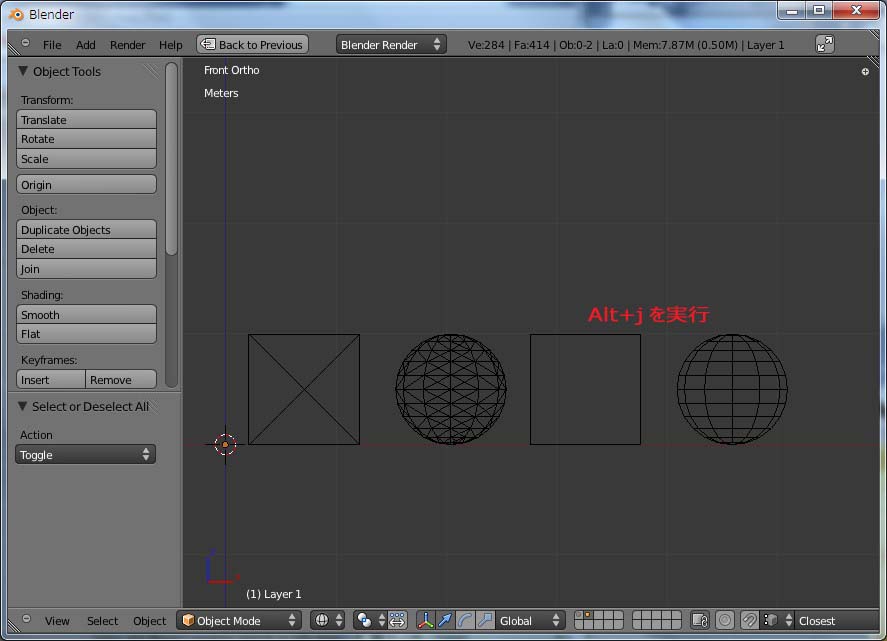Select the second layer button with orange dot

(589, 616)
